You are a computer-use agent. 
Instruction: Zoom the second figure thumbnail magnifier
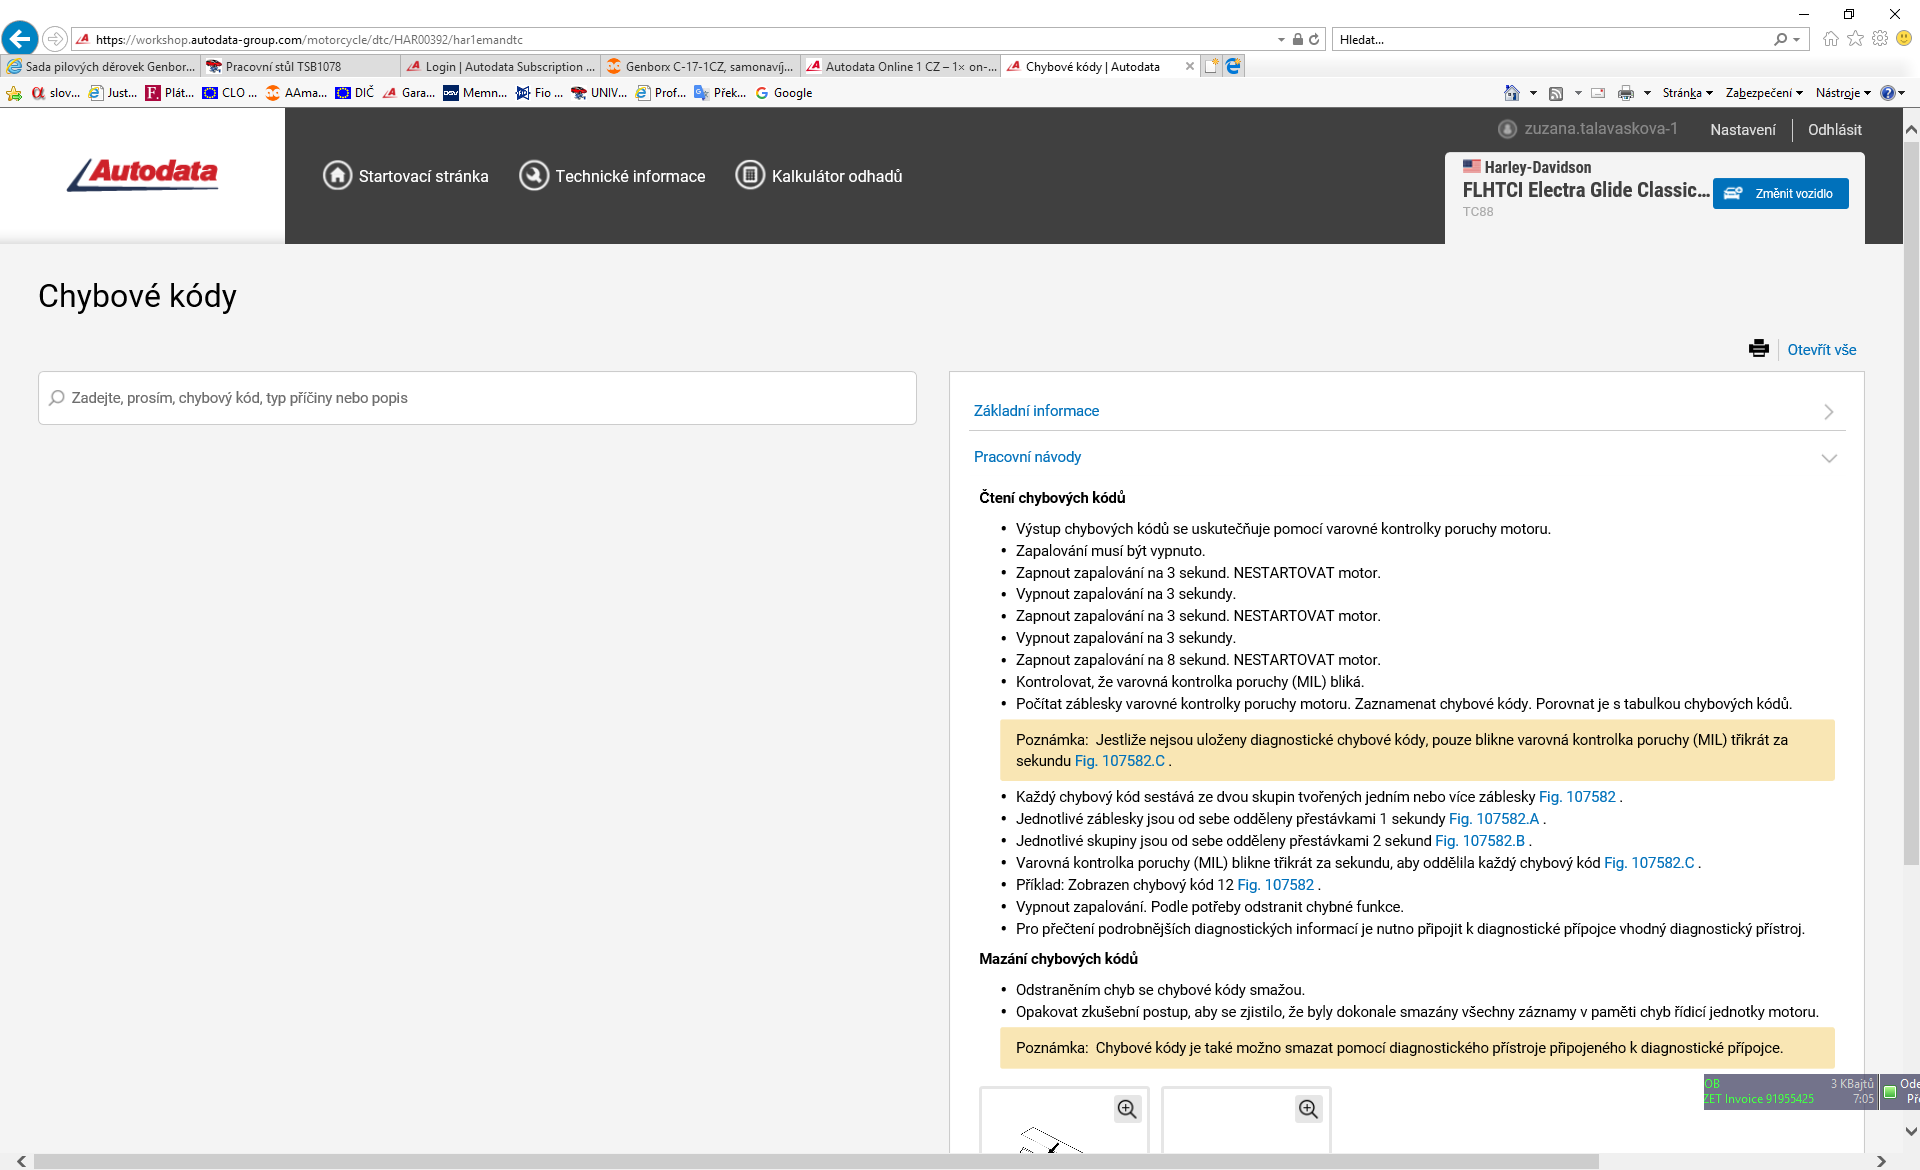click(1308, 1109)
